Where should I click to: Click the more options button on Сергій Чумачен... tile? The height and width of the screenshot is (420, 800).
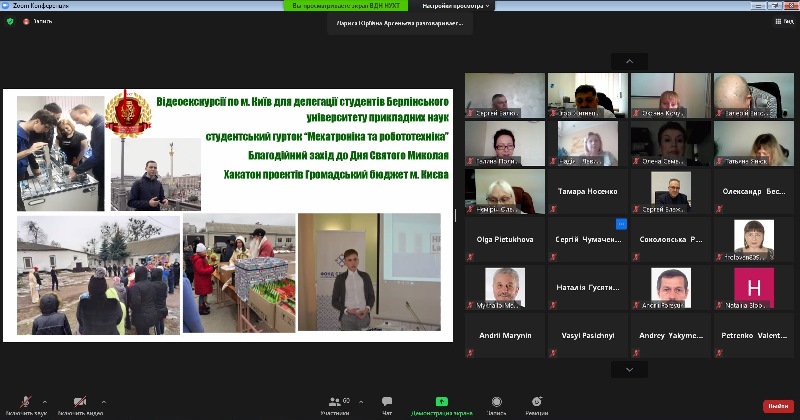pos(621,224)
